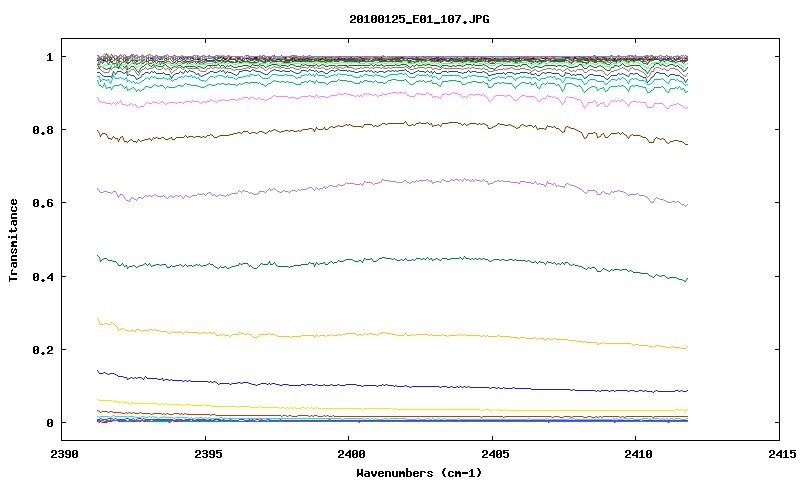The image size is (800, 480).
Task: Click the brown spectrum curve near 0.8
Action: pos(393,124)
